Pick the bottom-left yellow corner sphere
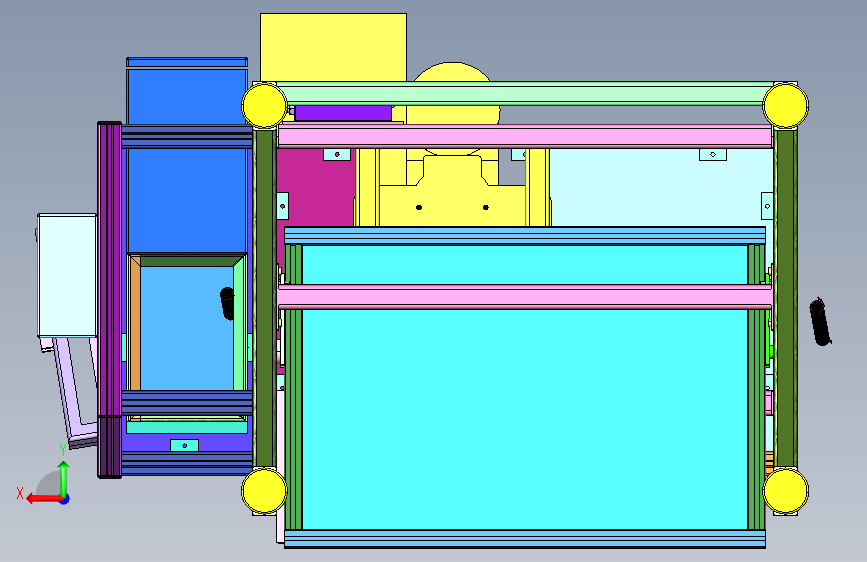Screen dimensions: 867x562 click(264, 491)
